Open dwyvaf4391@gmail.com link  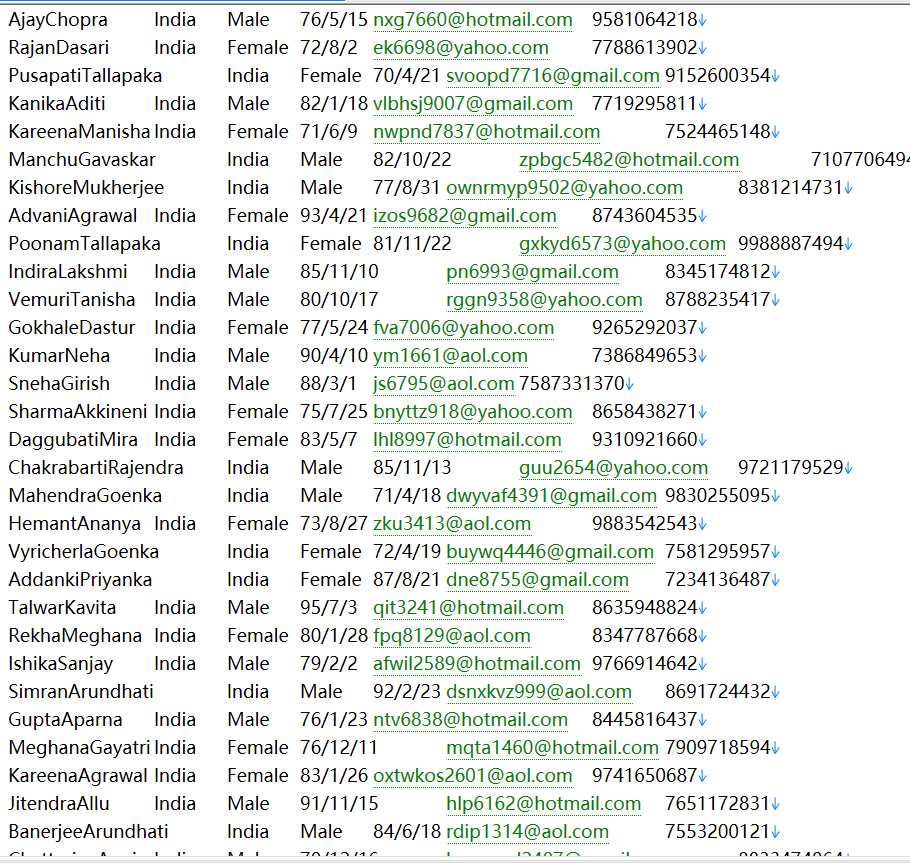551,496
